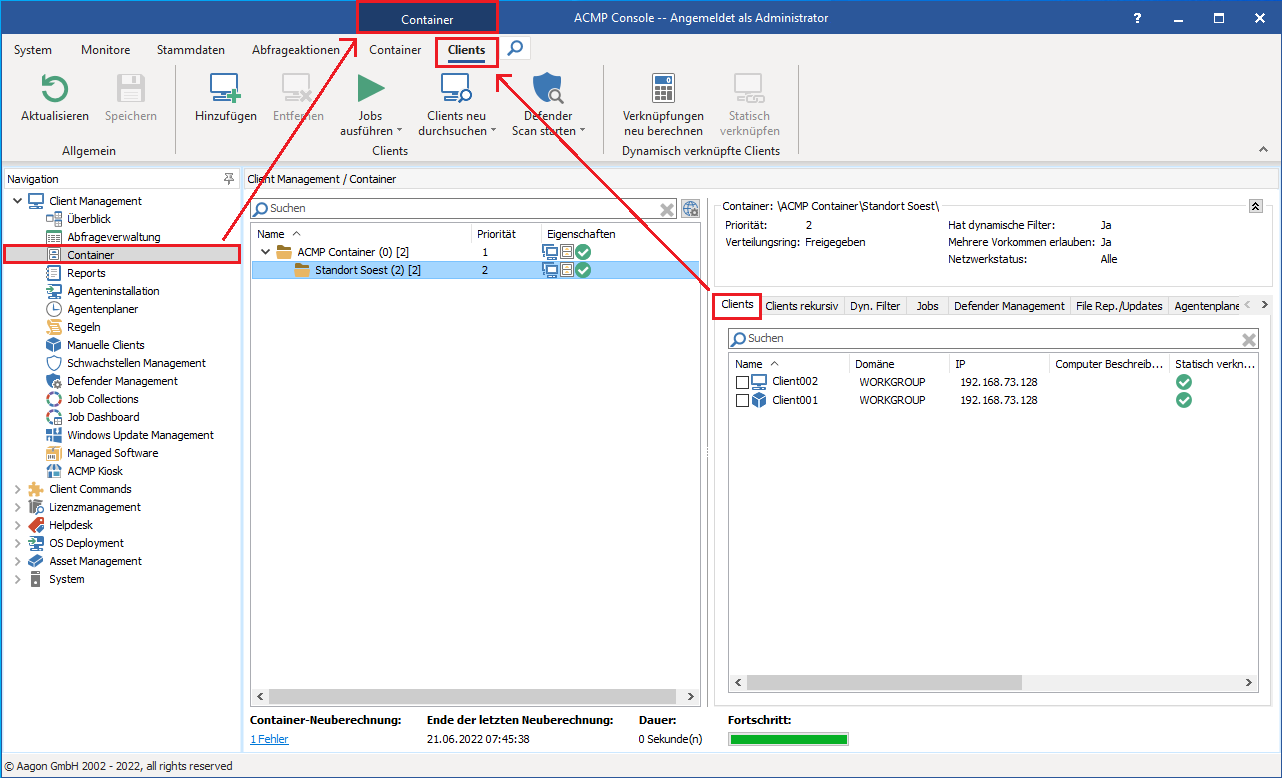Viewport: 1282px width, 778px height.
Task: Expand the Lizenzmanagement node
Action: (17, 507)
